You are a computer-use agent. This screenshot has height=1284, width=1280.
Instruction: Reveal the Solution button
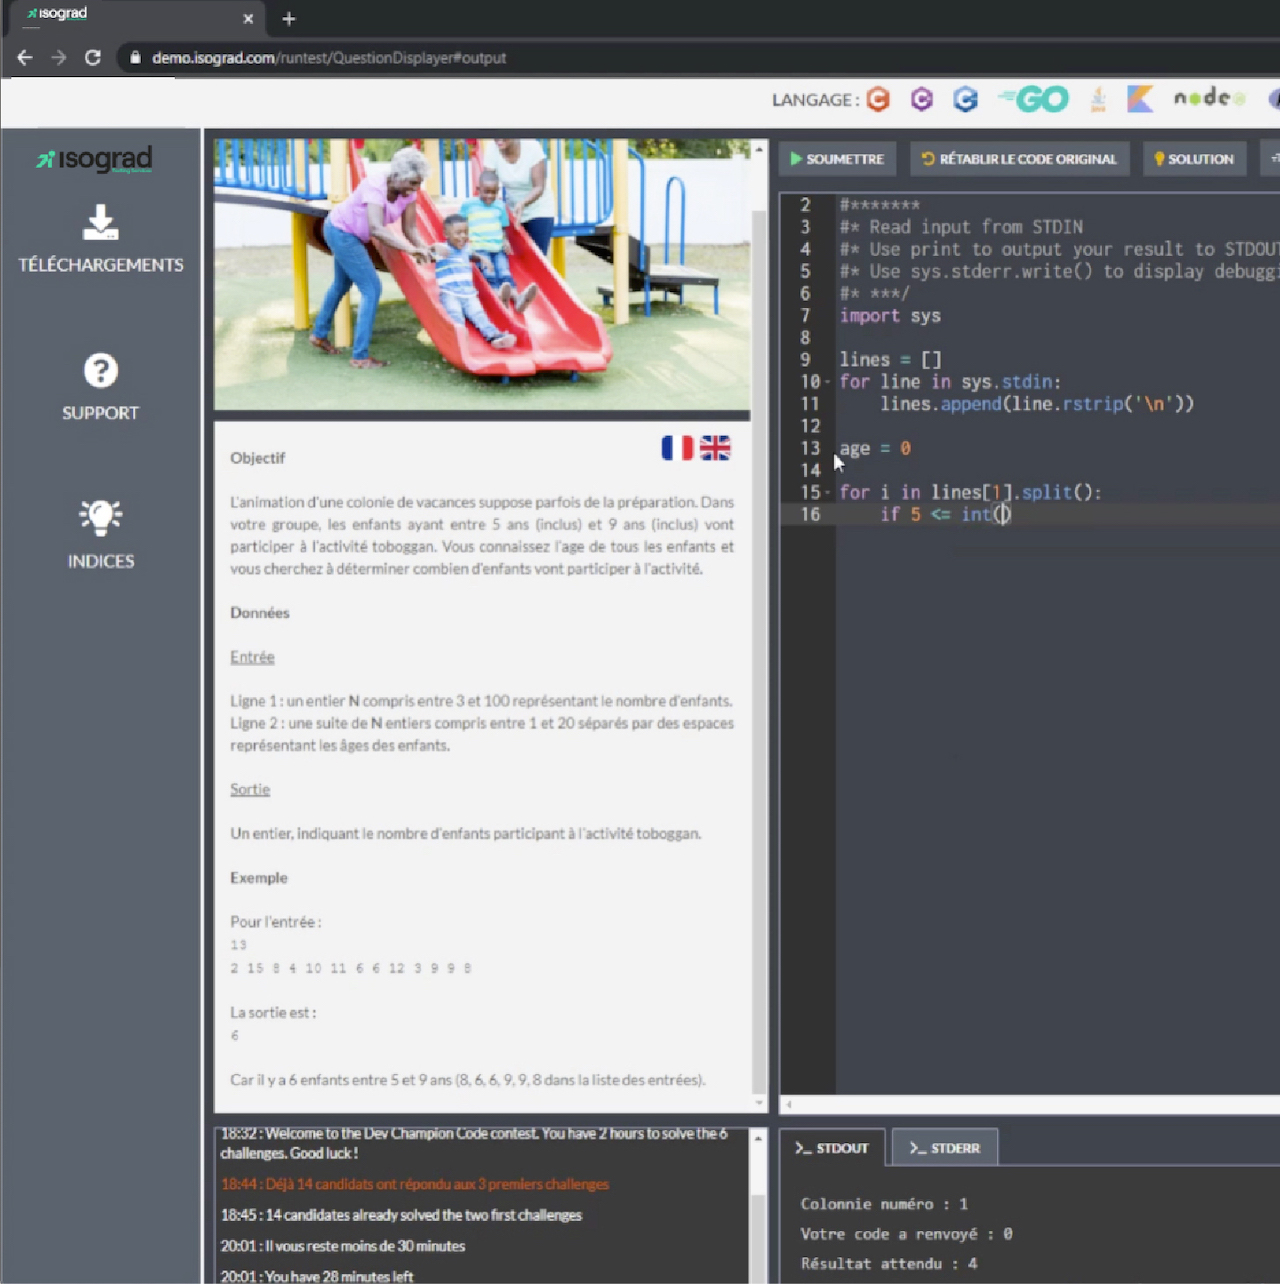1194,159
